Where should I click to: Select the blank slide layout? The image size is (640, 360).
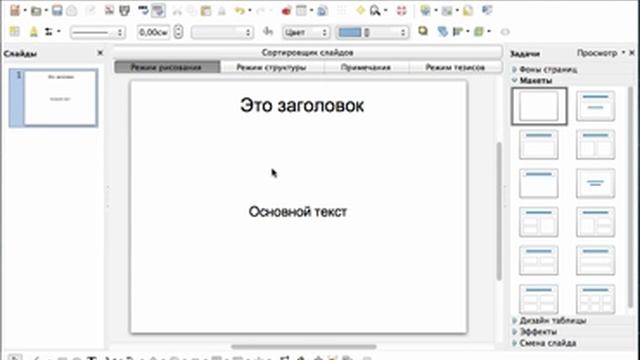pyautogui.click(x=539, y=106)
